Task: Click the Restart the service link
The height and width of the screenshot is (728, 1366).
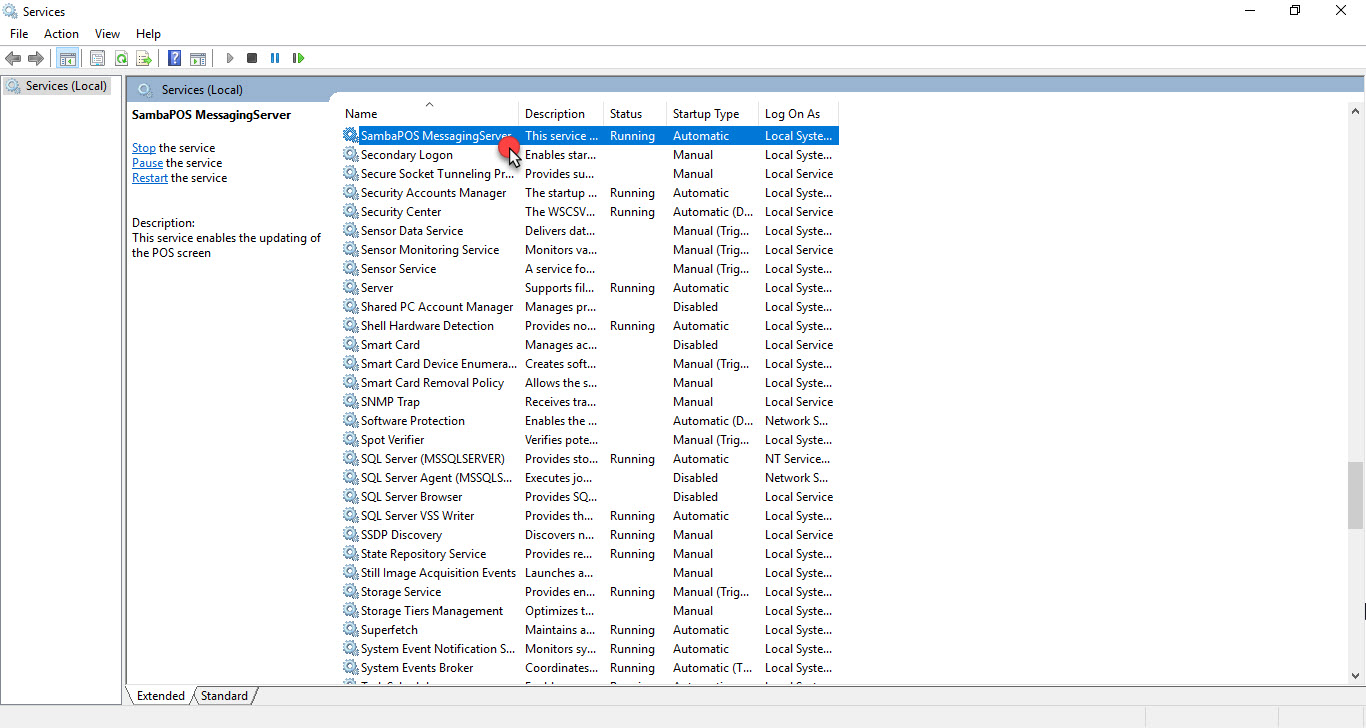Action: [x=150, y=178]
